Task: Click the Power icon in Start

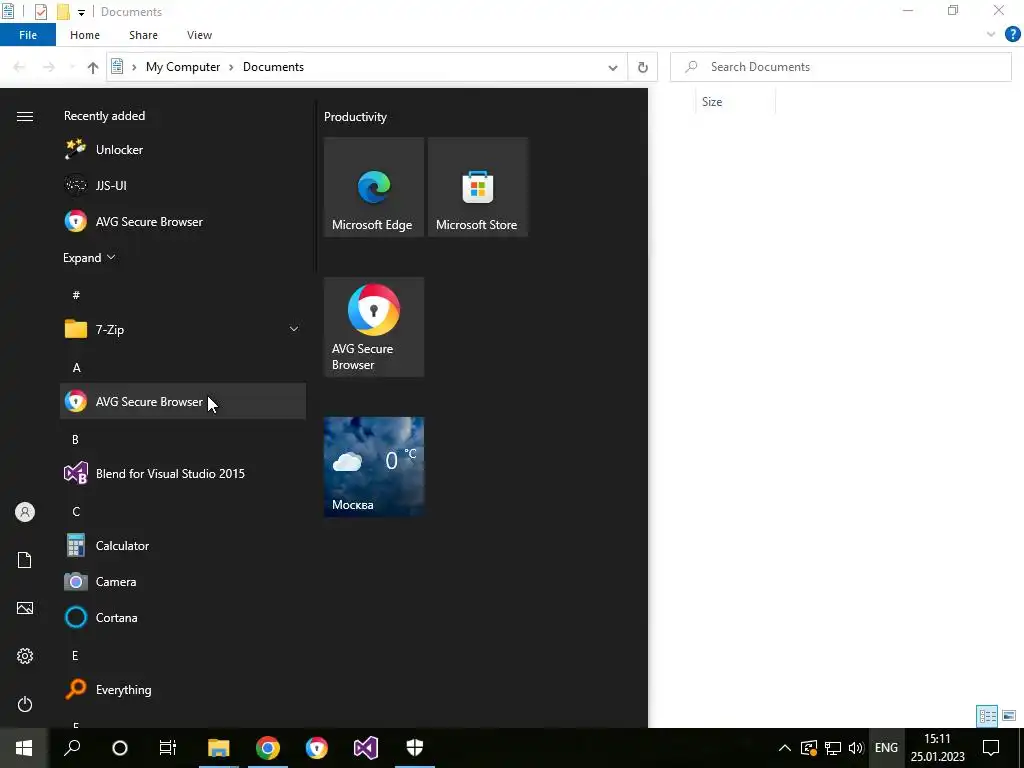Action: 25,704
